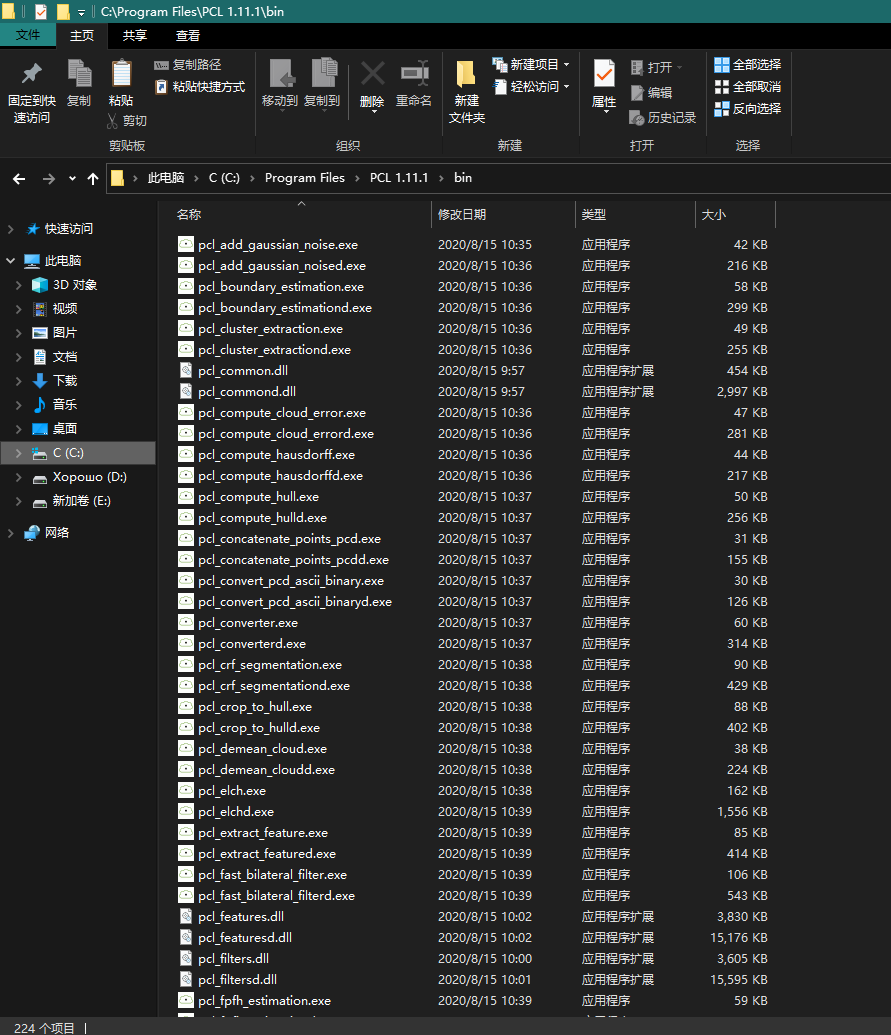Viewport: 891px width, 1035px height.
Task: Open the Properties (属性) icon
Action: (603, 85)
